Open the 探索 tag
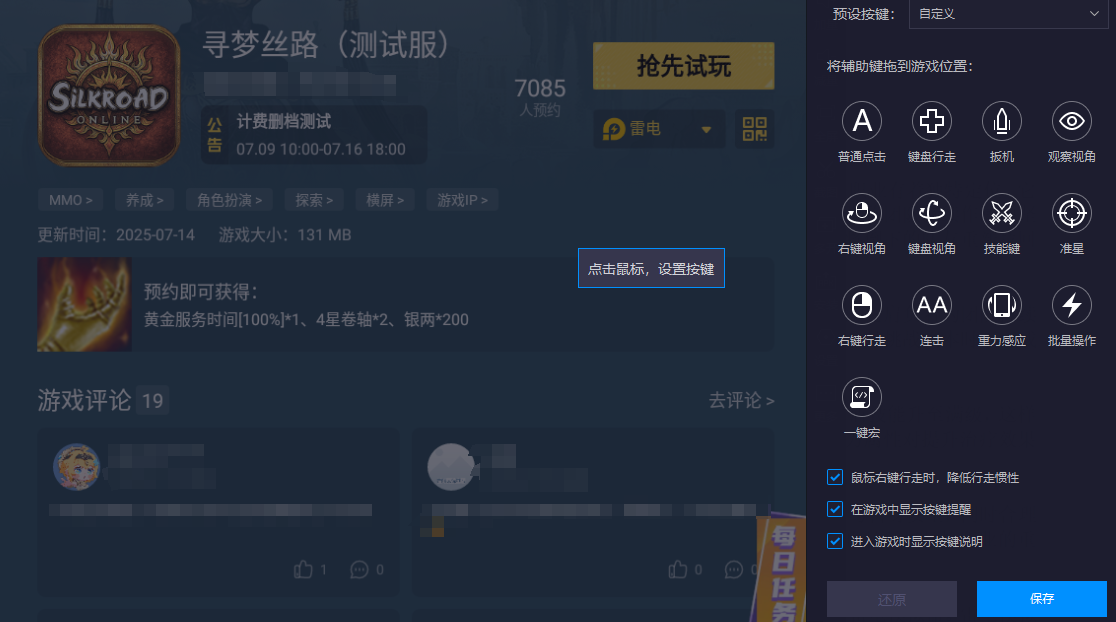This screenshot has height=622, width=1116. [314, 200]
